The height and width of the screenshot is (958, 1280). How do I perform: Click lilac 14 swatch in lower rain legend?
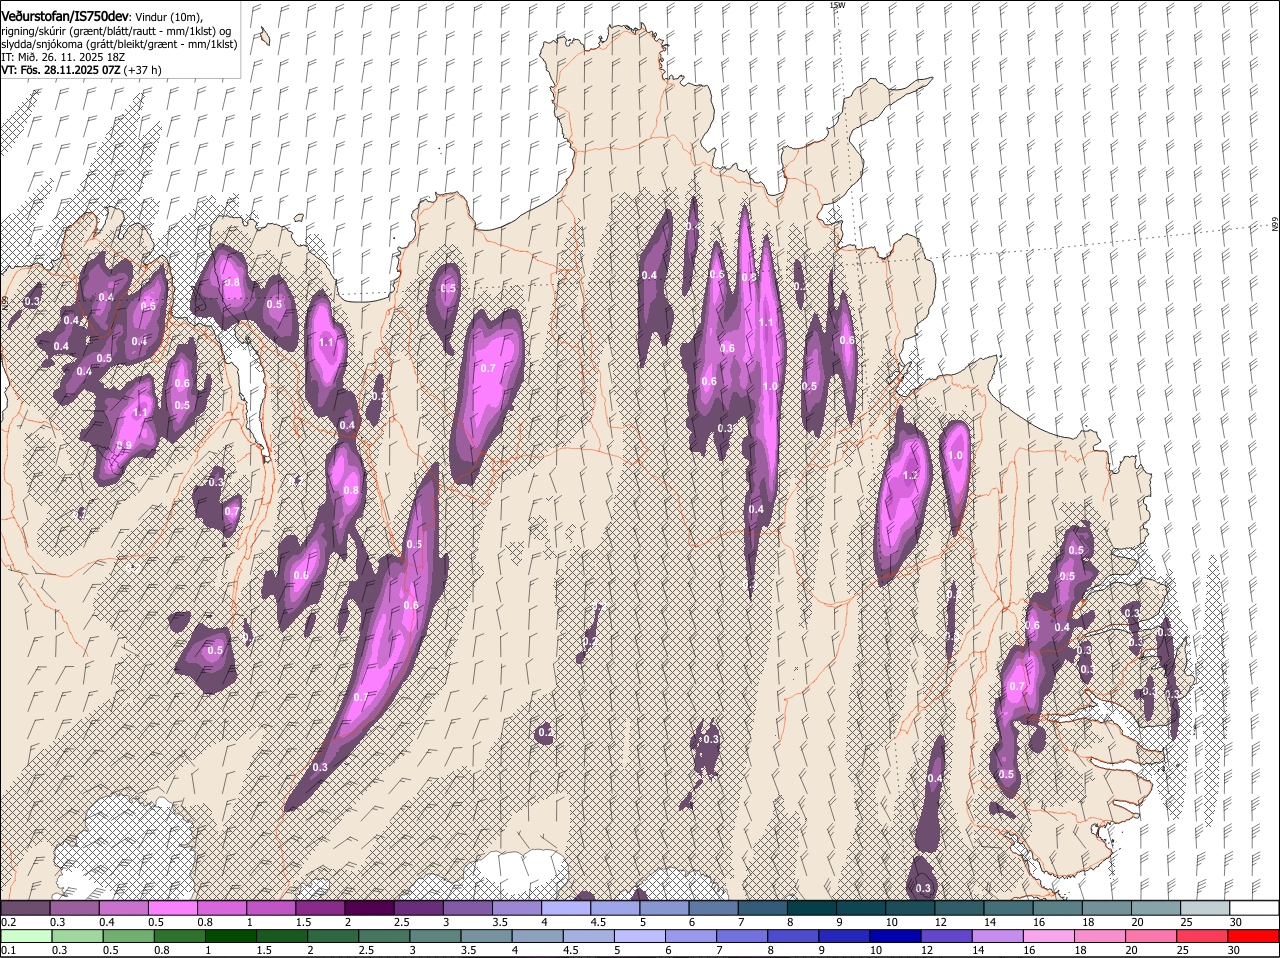[998, 937]
